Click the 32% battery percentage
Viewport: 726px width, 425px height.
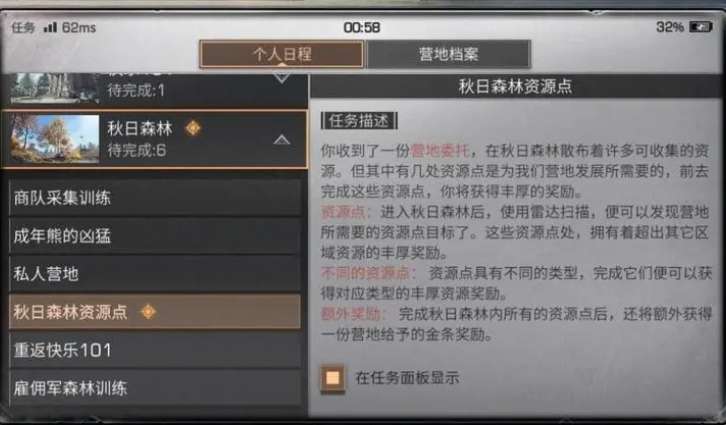point(670,27)
